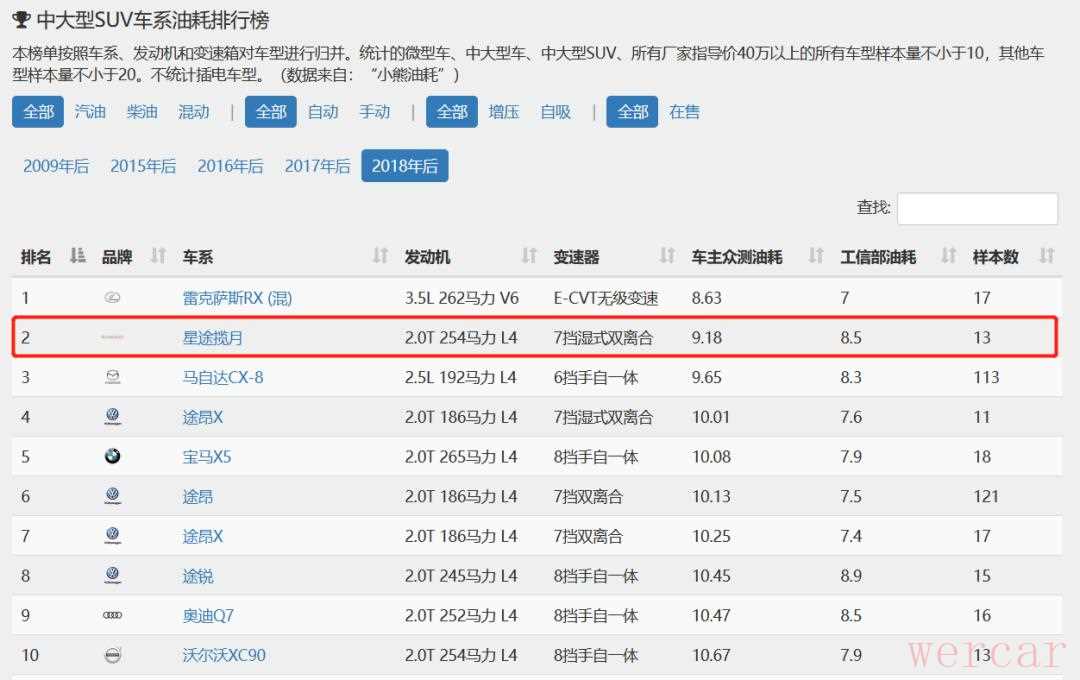Click the 10.67 fuel consumption value
This screenshot has width=1080, height=680.
click(711, 655)
